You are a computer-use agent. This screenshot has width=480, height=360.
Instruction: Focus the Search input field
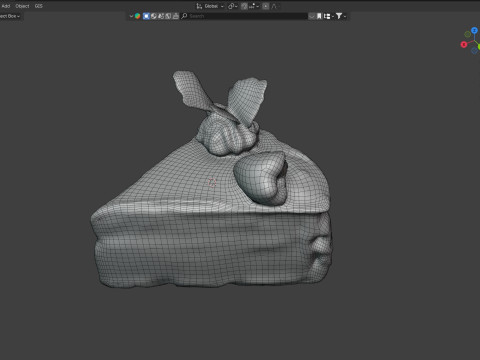[244, 16]
